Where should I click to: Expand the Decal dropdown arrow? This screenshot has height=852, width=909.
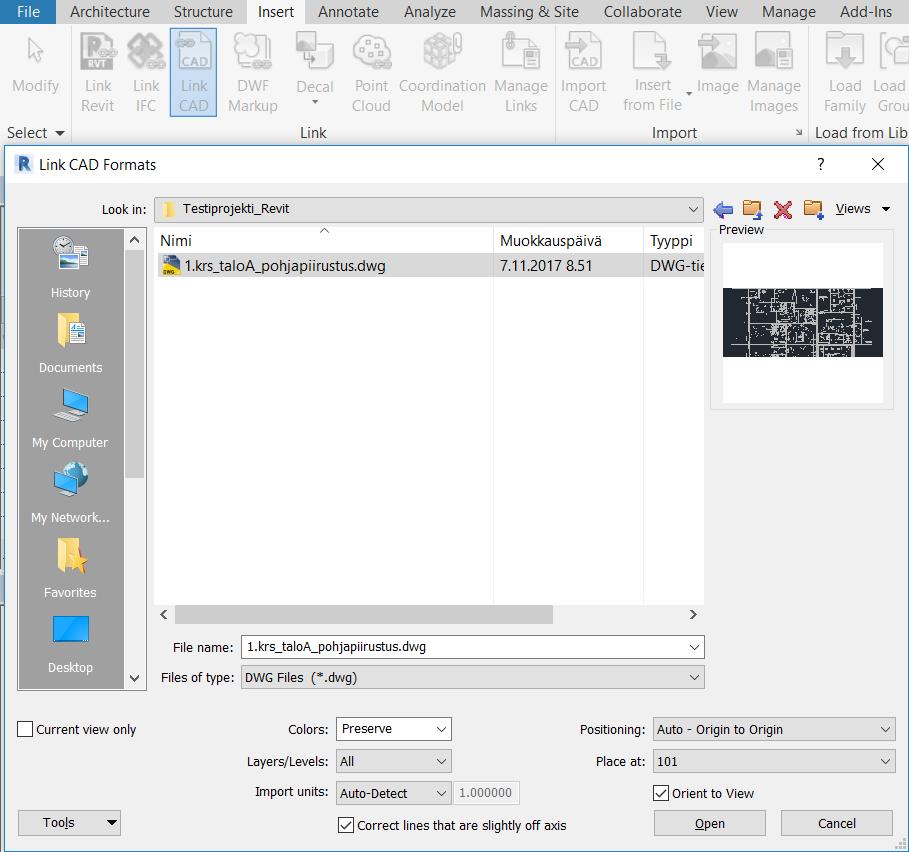click(x=315, y=103)
